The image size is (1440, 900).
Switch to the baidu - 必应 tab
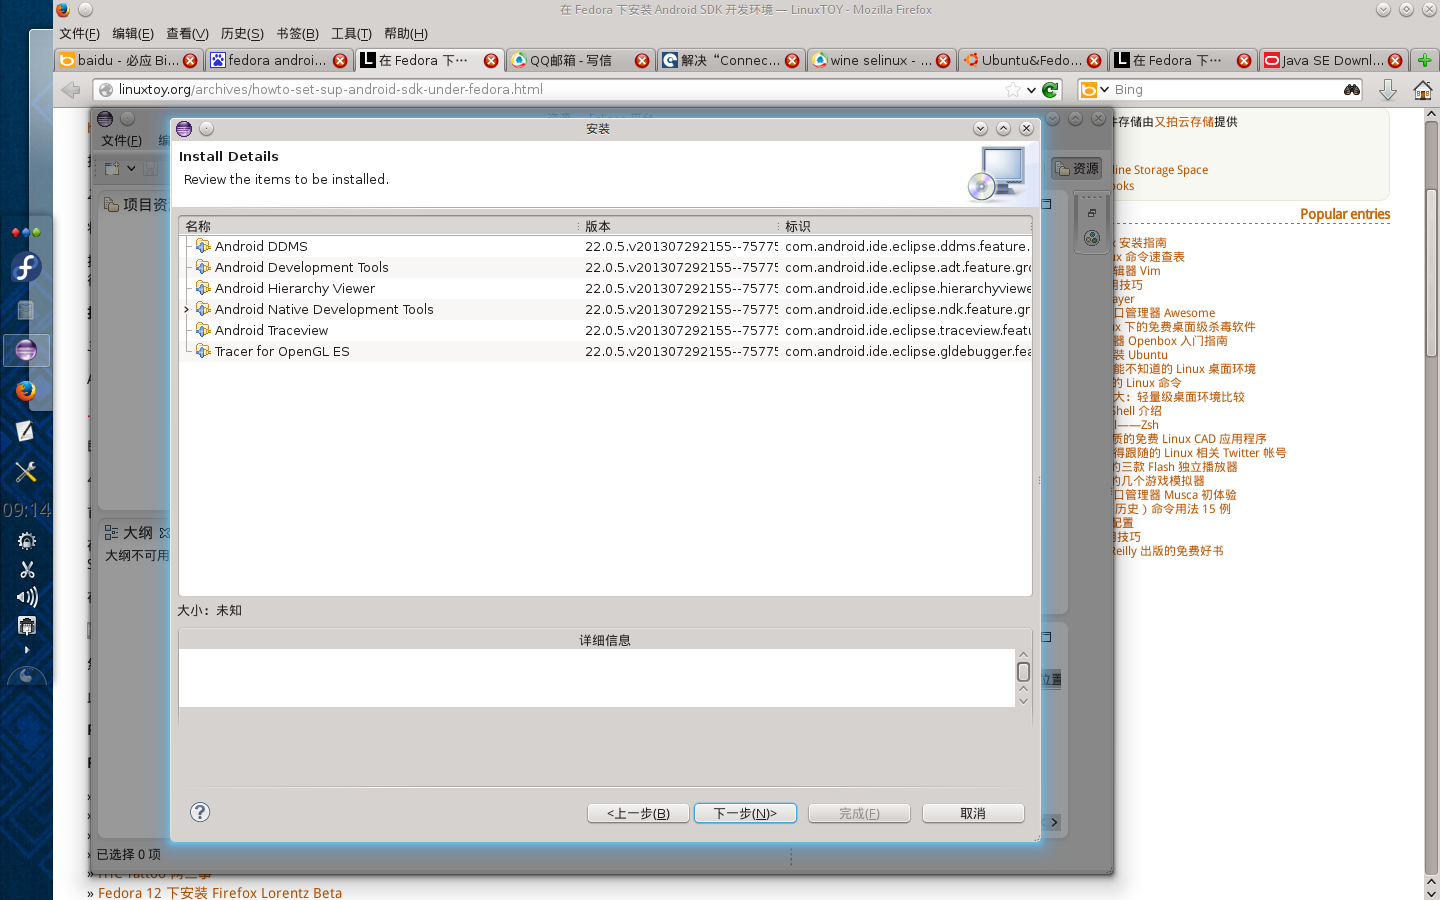tap(128, 60)
